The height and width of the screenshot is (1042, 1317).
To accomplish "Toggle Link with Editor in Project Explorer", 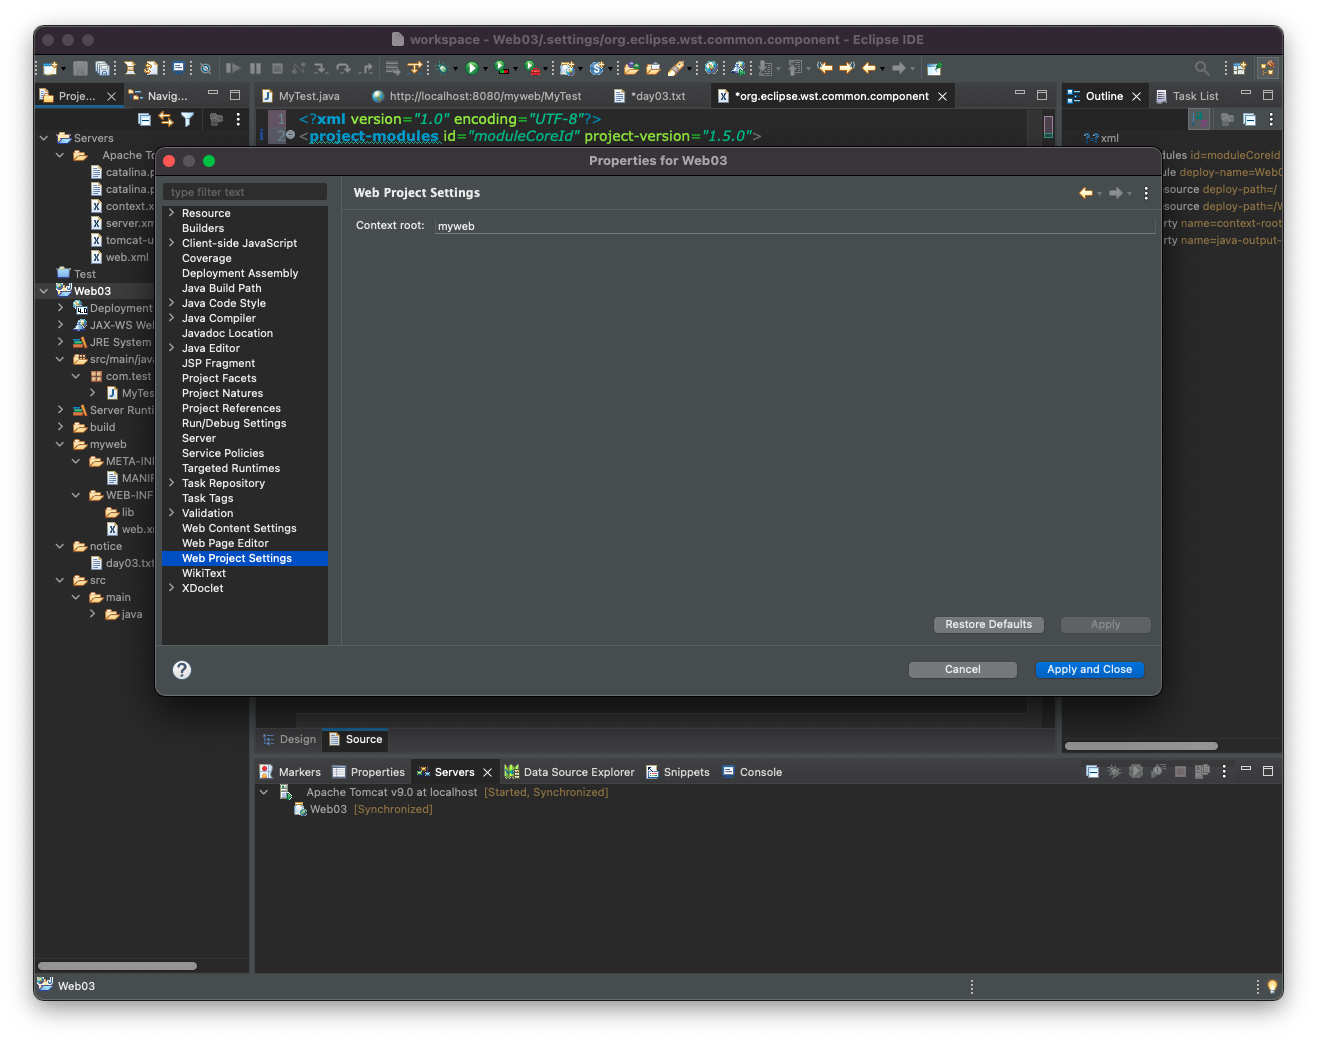I will [x=166, y=119].
